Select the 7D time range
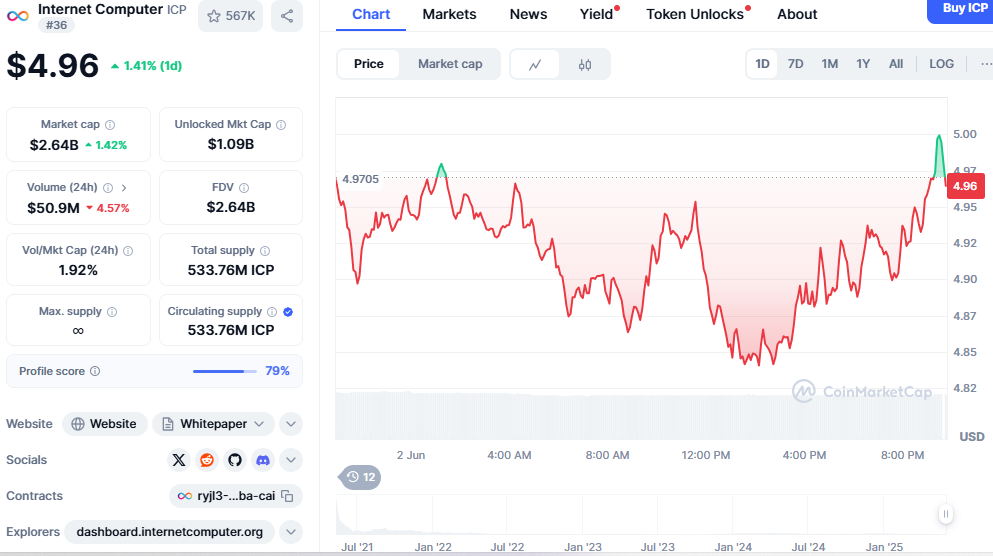The width and height of the screenshot is (993, 556). pos(795,64)
